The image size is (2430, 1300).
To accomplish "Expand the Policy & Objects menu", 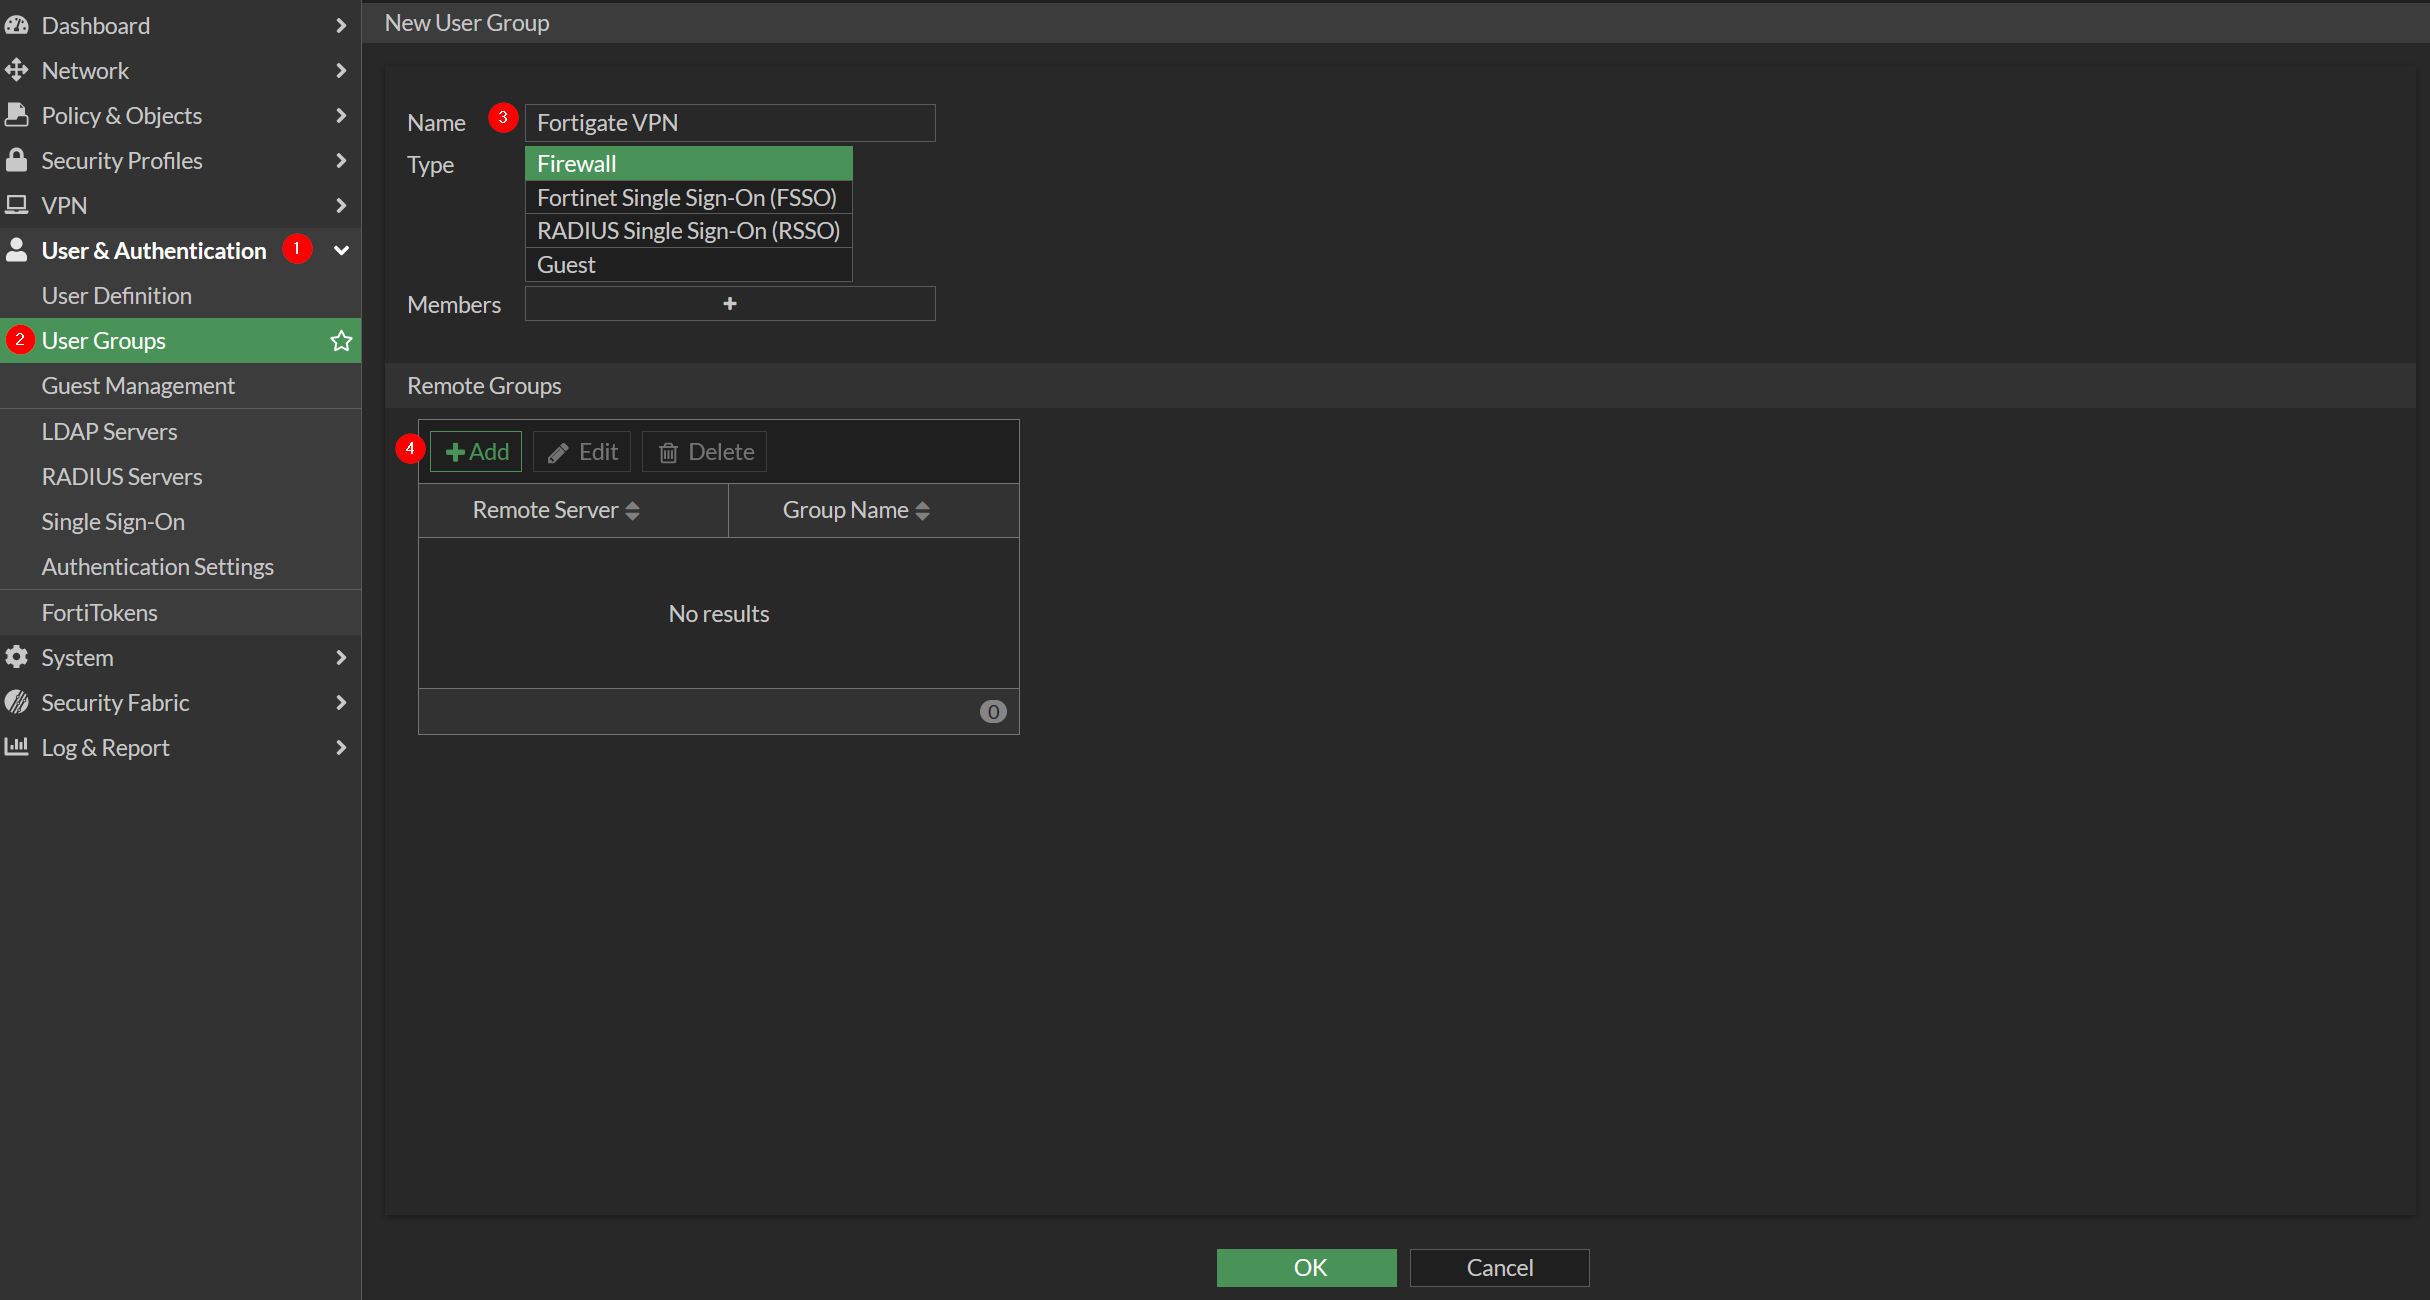I will (x=341, y=115).
